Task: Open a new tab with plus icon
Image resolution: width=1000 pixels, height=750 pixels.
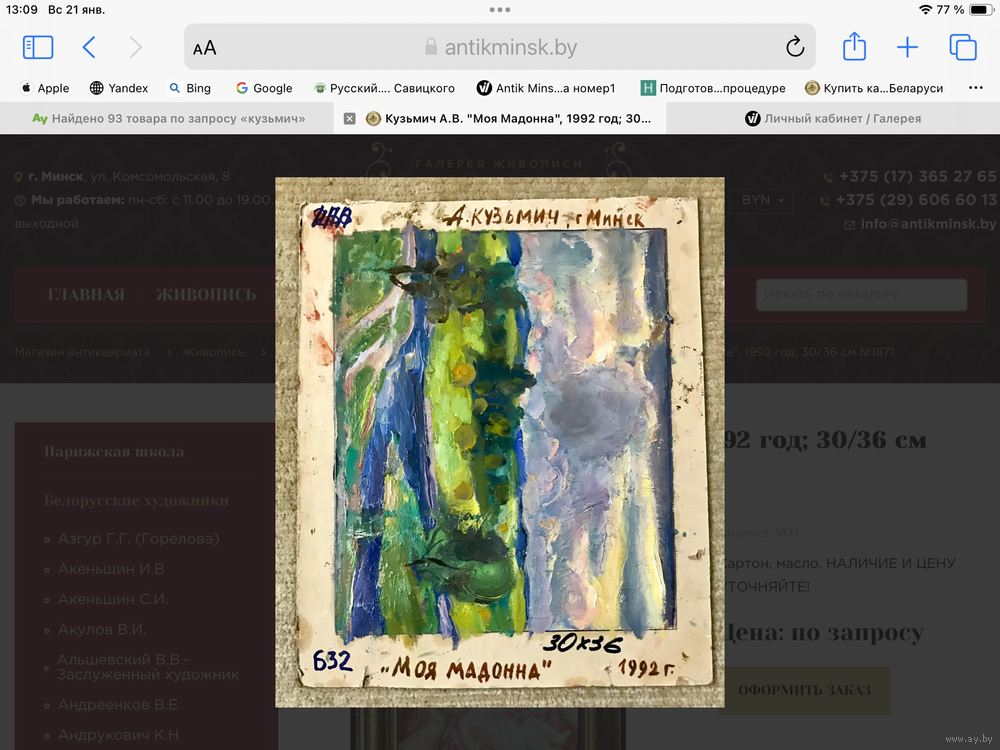Action: pos(907,47)
